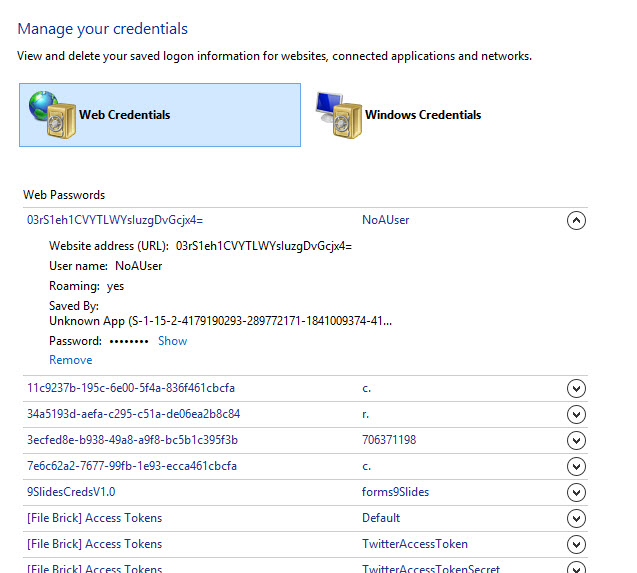Click the "c." user name in 7e6c62a2 row
637x573 pixels.
coord(366,467)
